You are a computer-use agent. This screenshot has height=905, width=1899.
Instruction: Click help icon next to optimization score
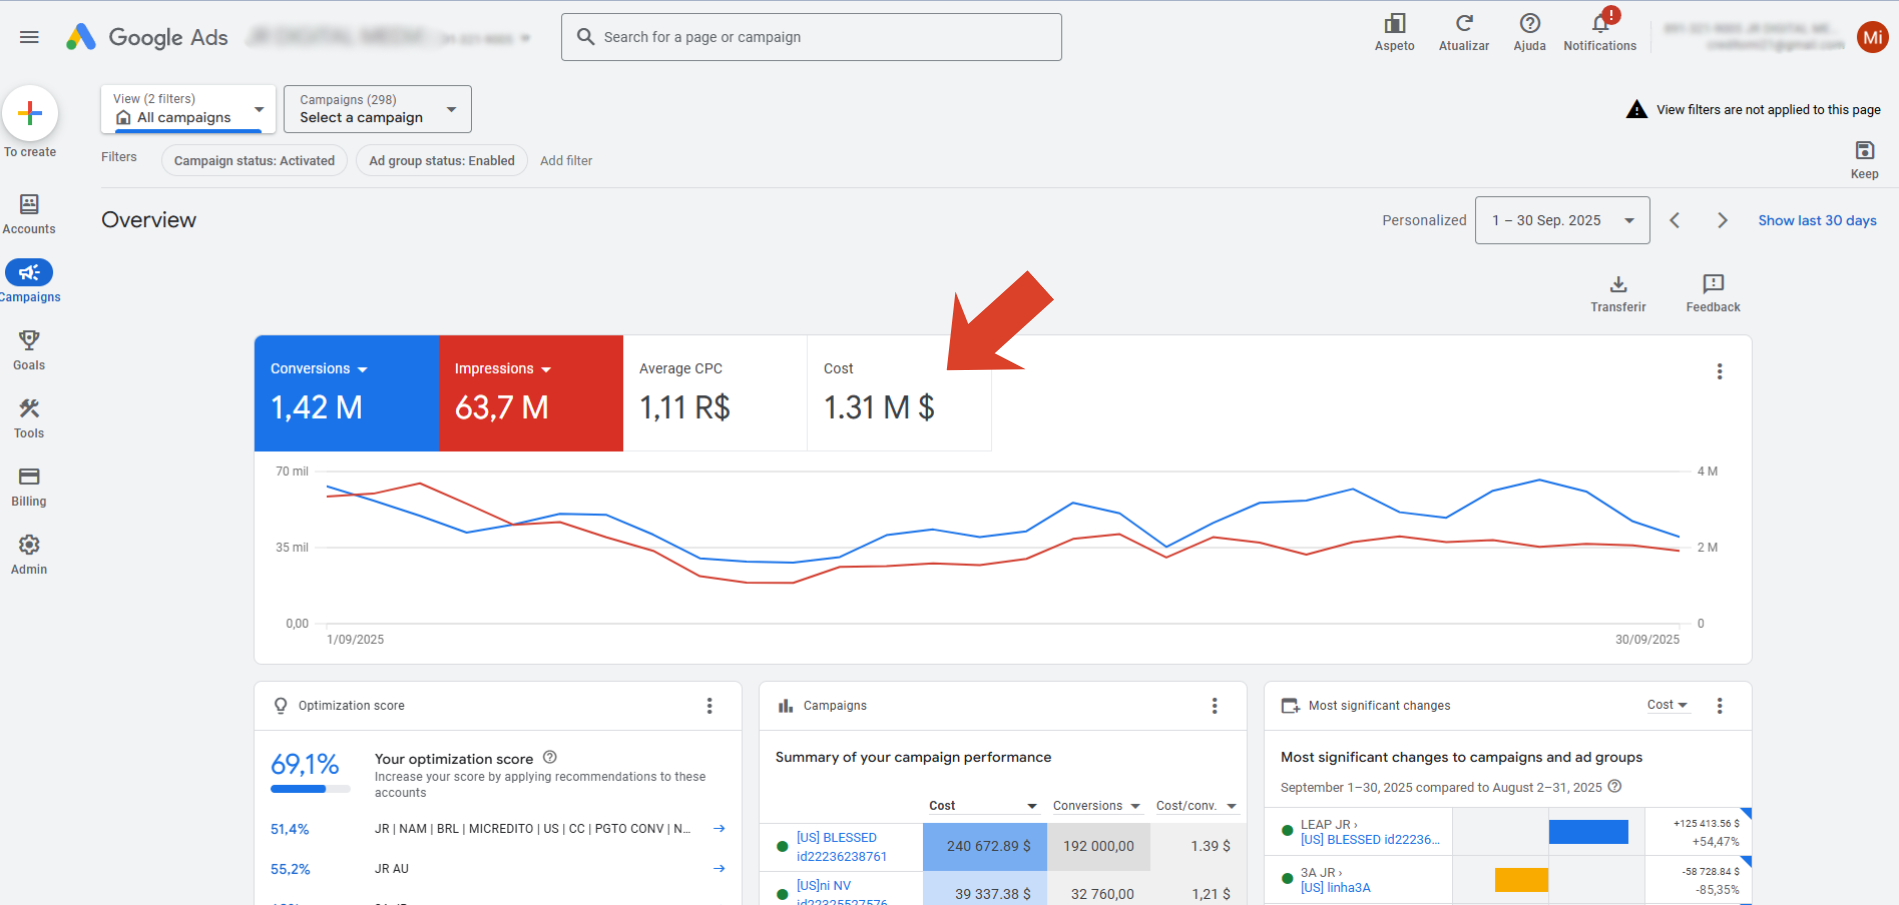[x=550, y=758]
